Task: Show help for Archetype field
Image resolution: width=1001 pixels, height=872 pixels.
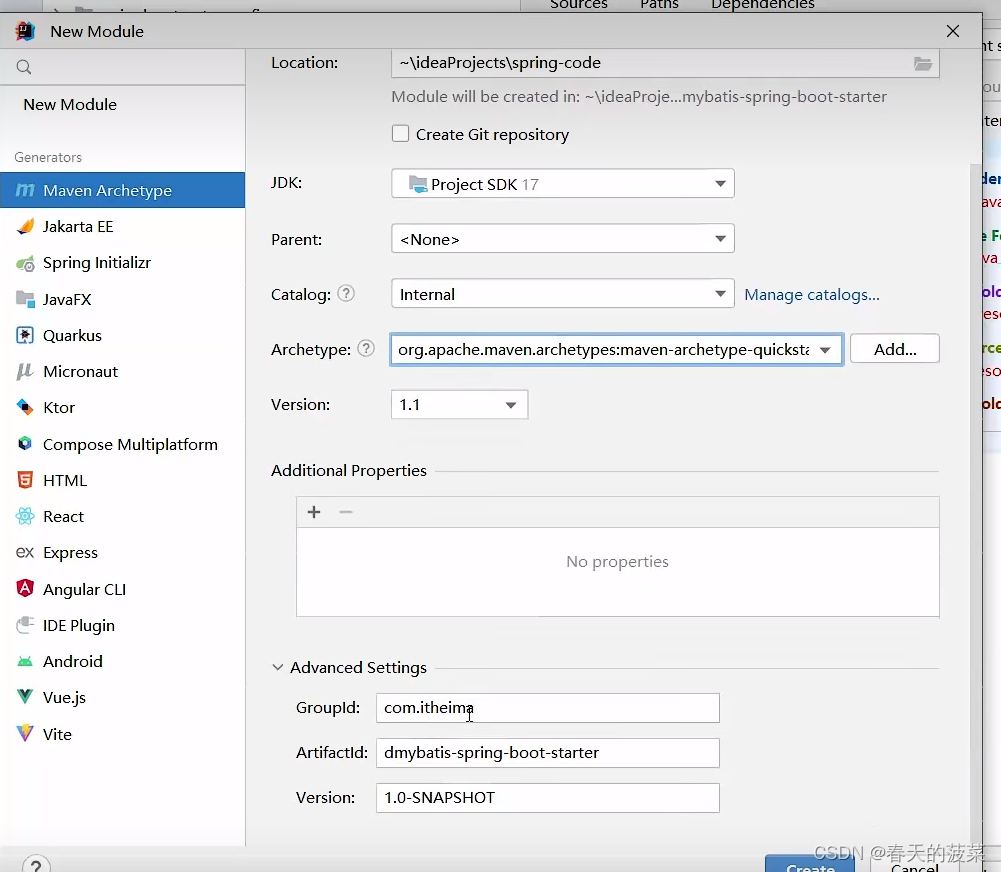Action: [366, 349]
